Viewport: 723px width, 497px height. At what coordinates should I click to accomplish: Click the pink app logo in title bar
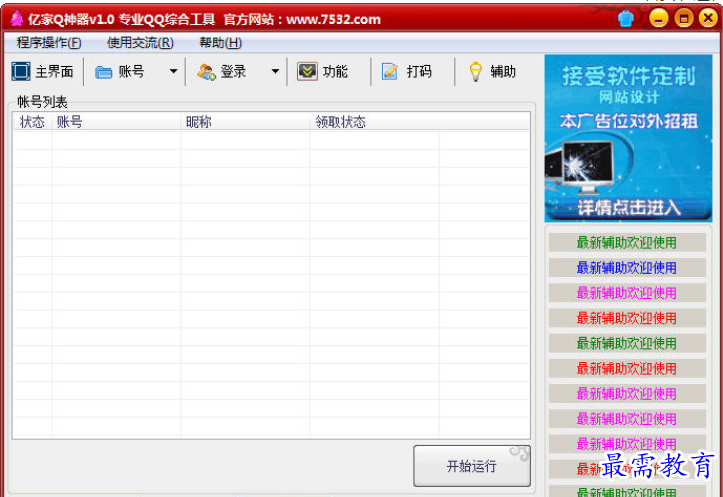coord(17,18)
